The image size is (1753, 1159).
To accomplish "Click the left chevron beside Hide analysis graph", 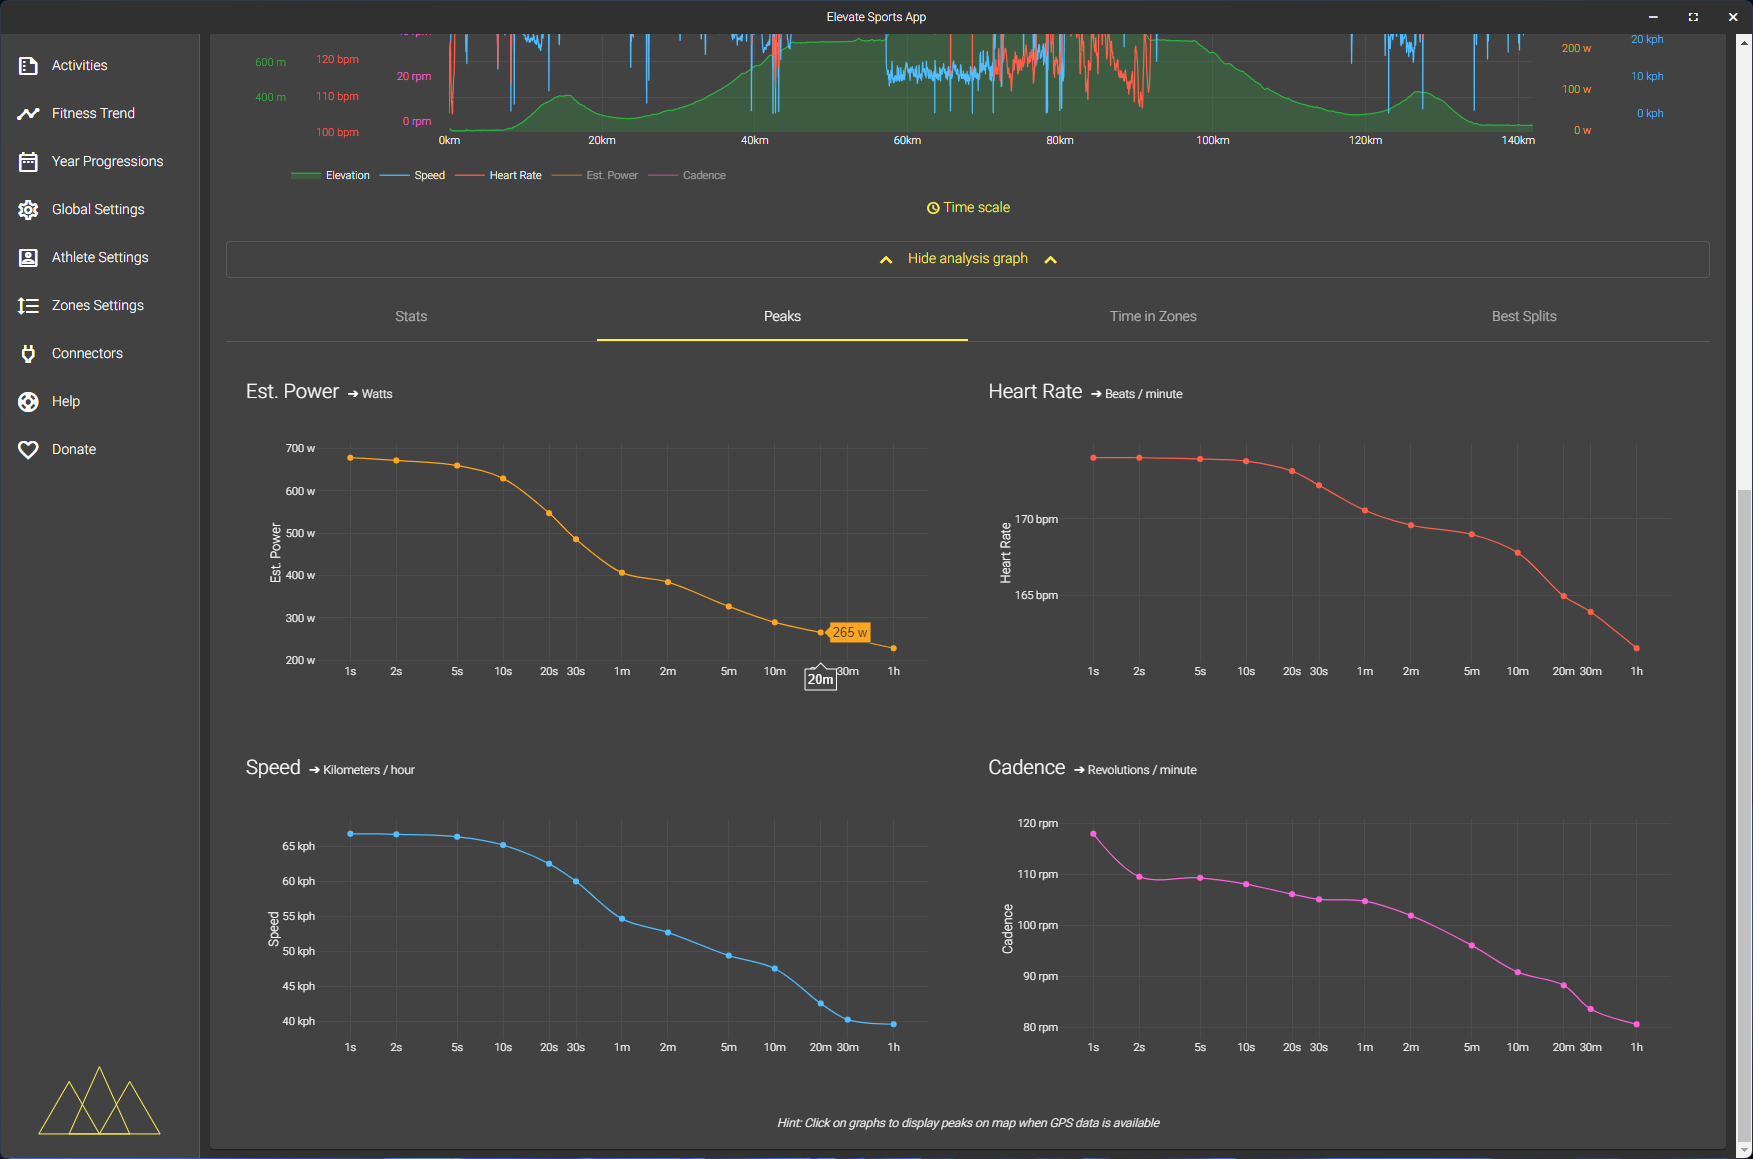I will point(886,259).
